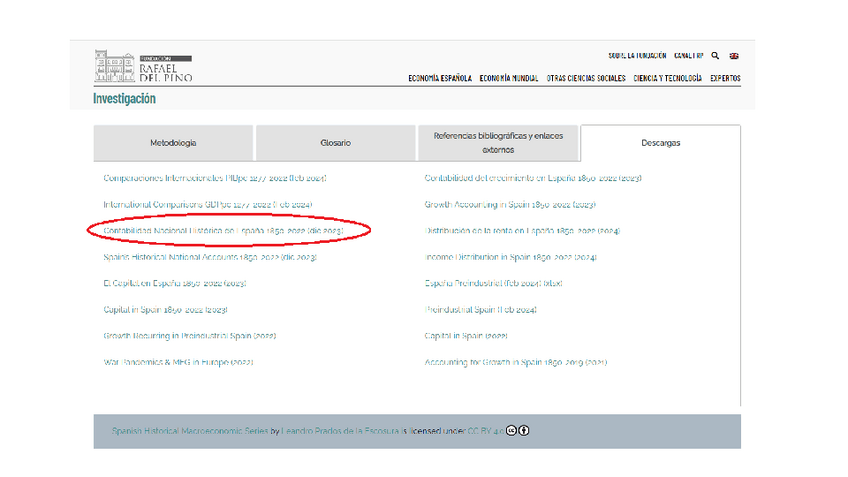This screenshot has width=848, height=477.
Task: Download Contabilidad Nacional Histórica en España file
Action: click(x=223, y=231)
